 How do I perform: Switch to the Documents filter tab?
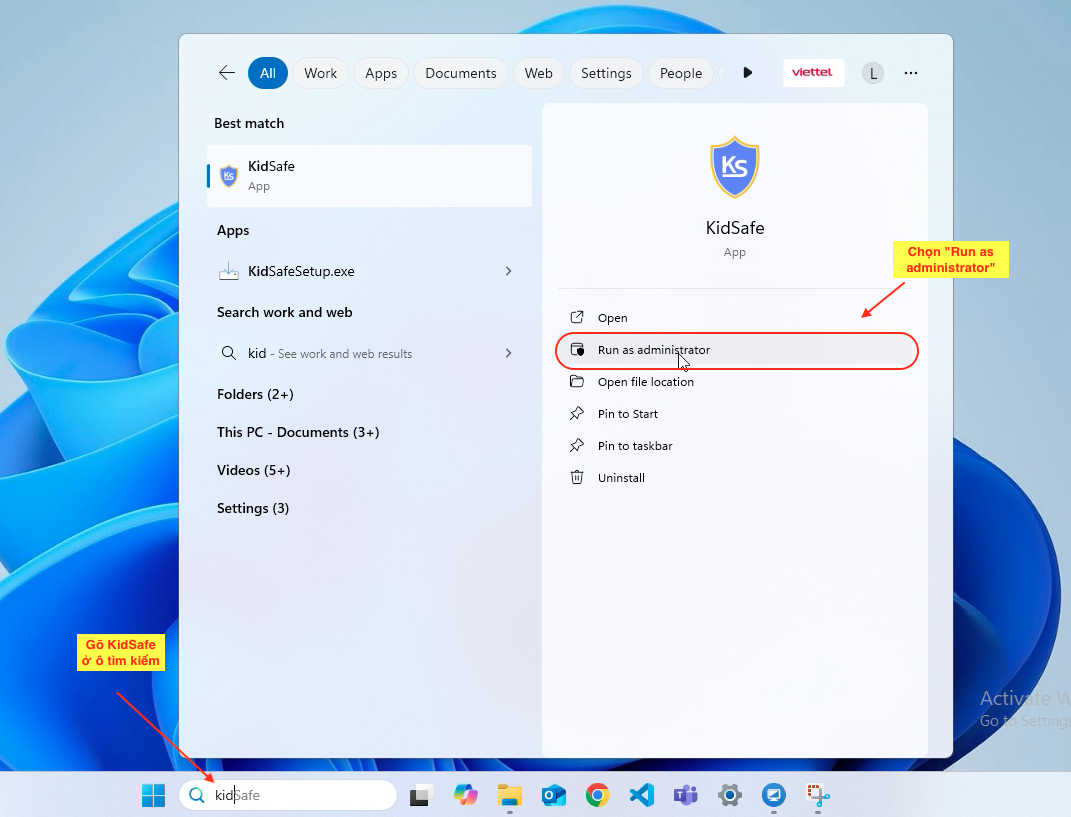coord(460,73)
